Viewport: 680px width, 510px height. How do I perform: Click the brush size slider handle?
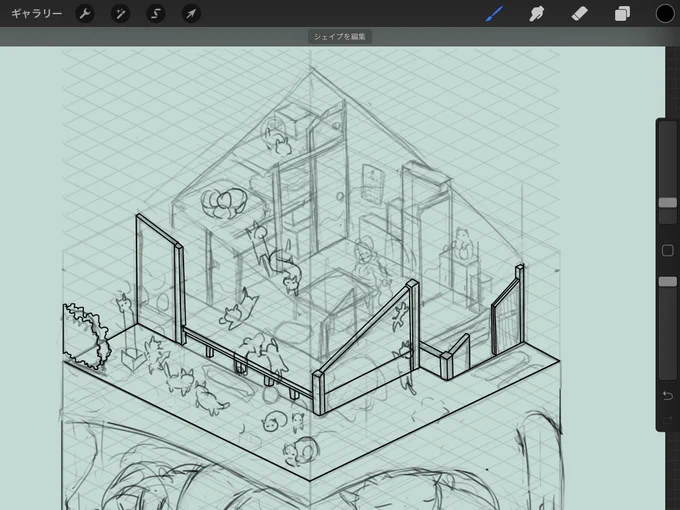[x=667, y=203]
